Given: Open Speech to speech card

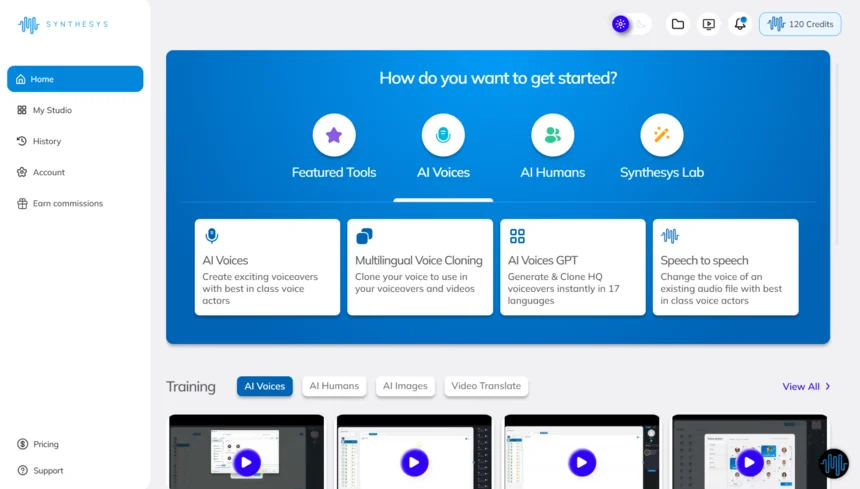Looking at the screenshot, I should [725, 267].
